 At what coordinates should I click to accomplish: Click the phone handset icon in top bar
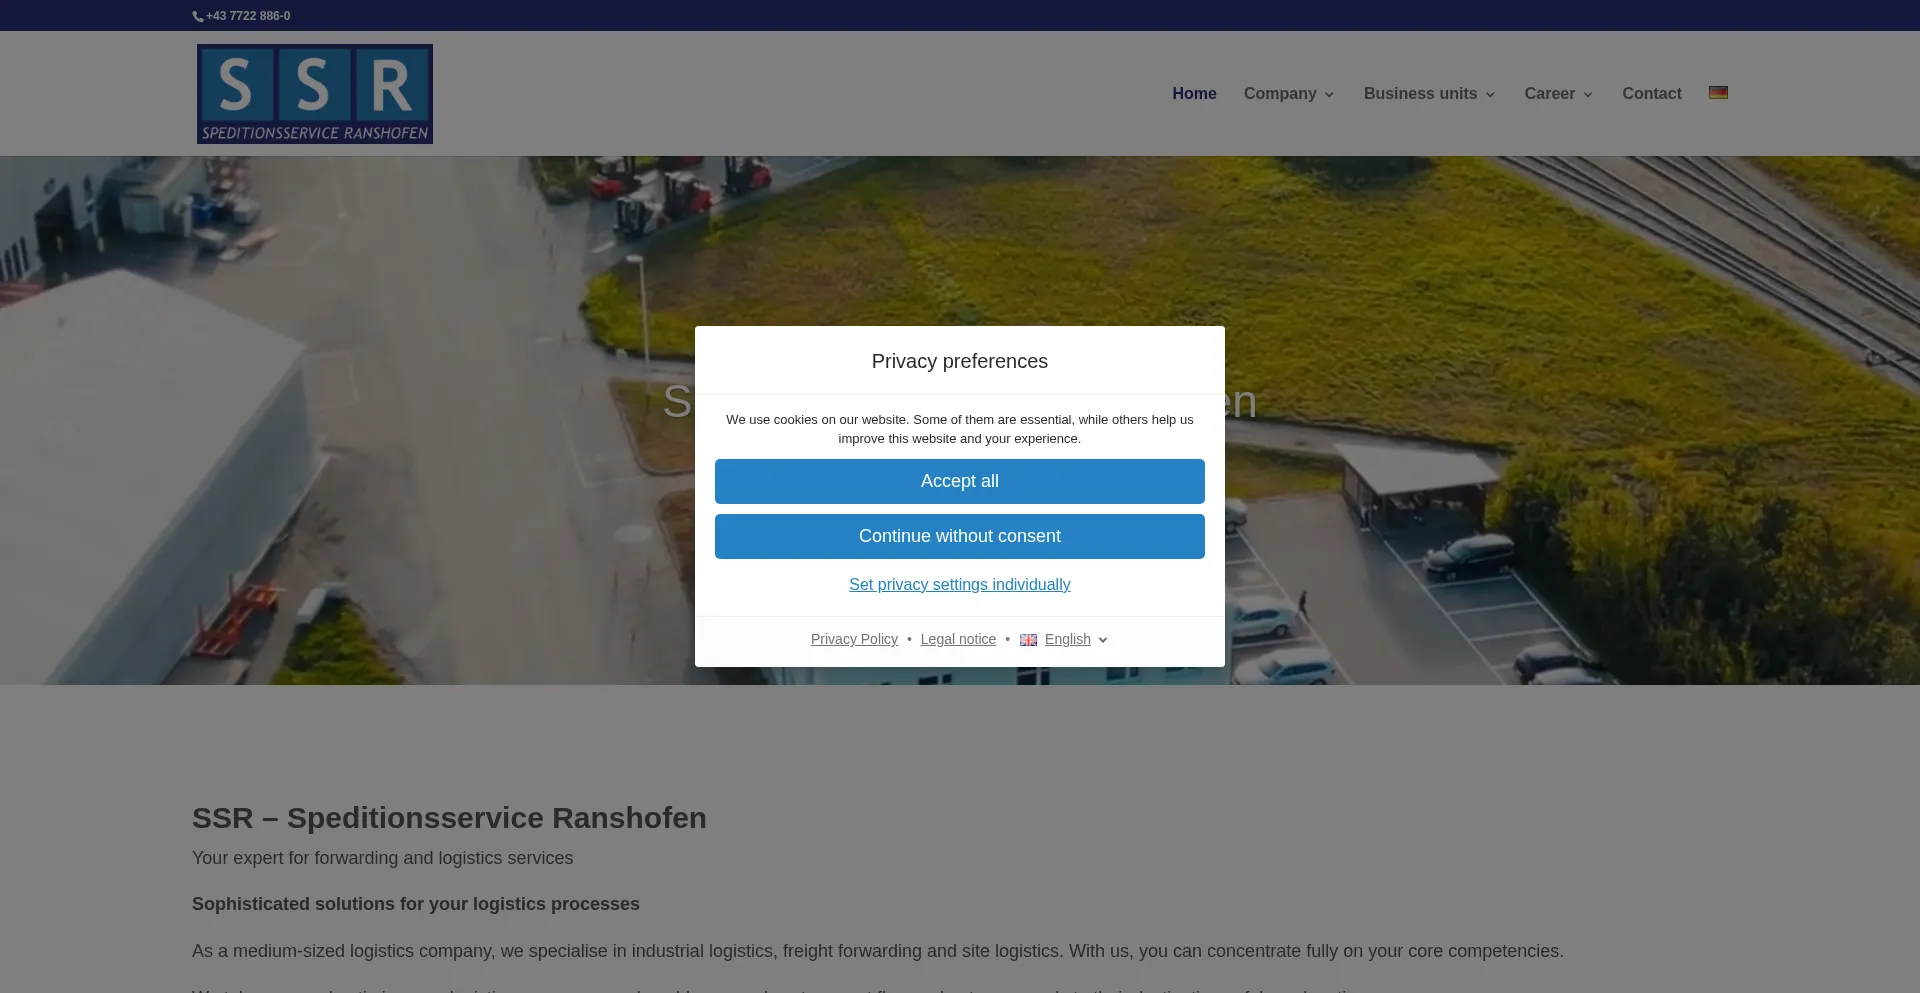[198, 17]
